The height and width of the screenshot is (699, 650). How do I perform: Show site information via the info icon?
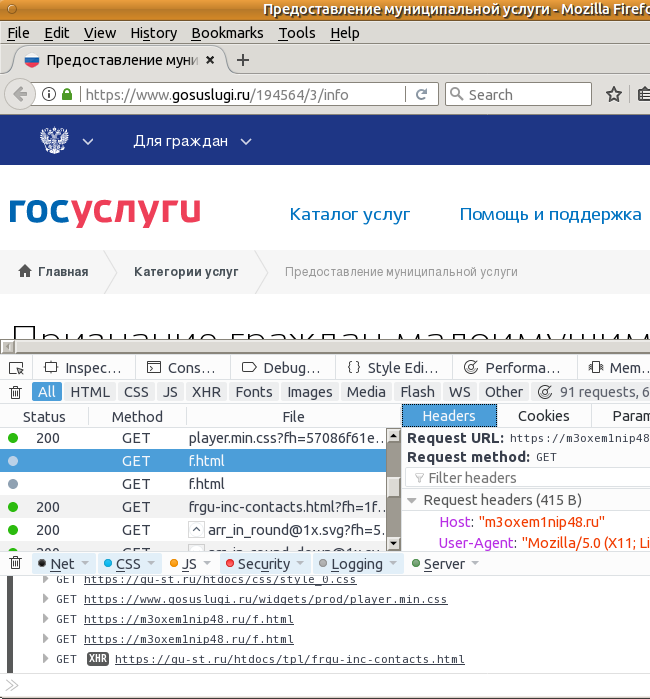pos(49,94)
